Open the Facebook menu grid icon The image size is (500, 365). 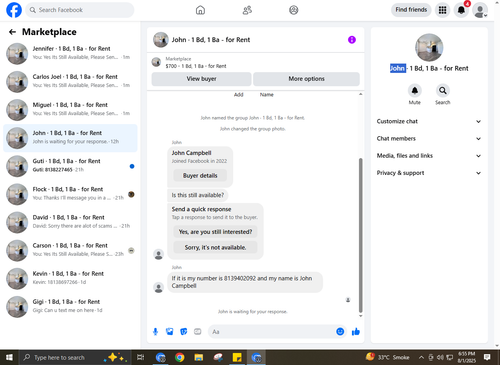tap(442, 10)
